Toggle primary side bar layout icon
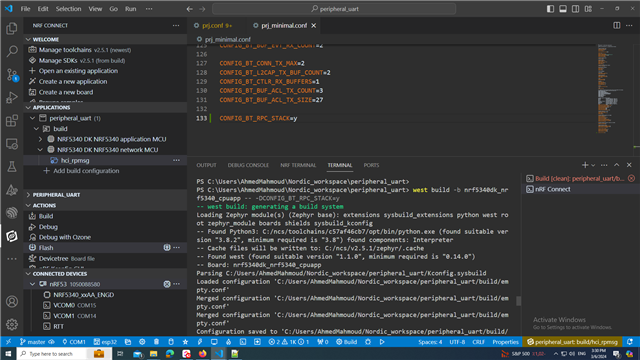The image size is (640, 360). click(x=550, y=9)
